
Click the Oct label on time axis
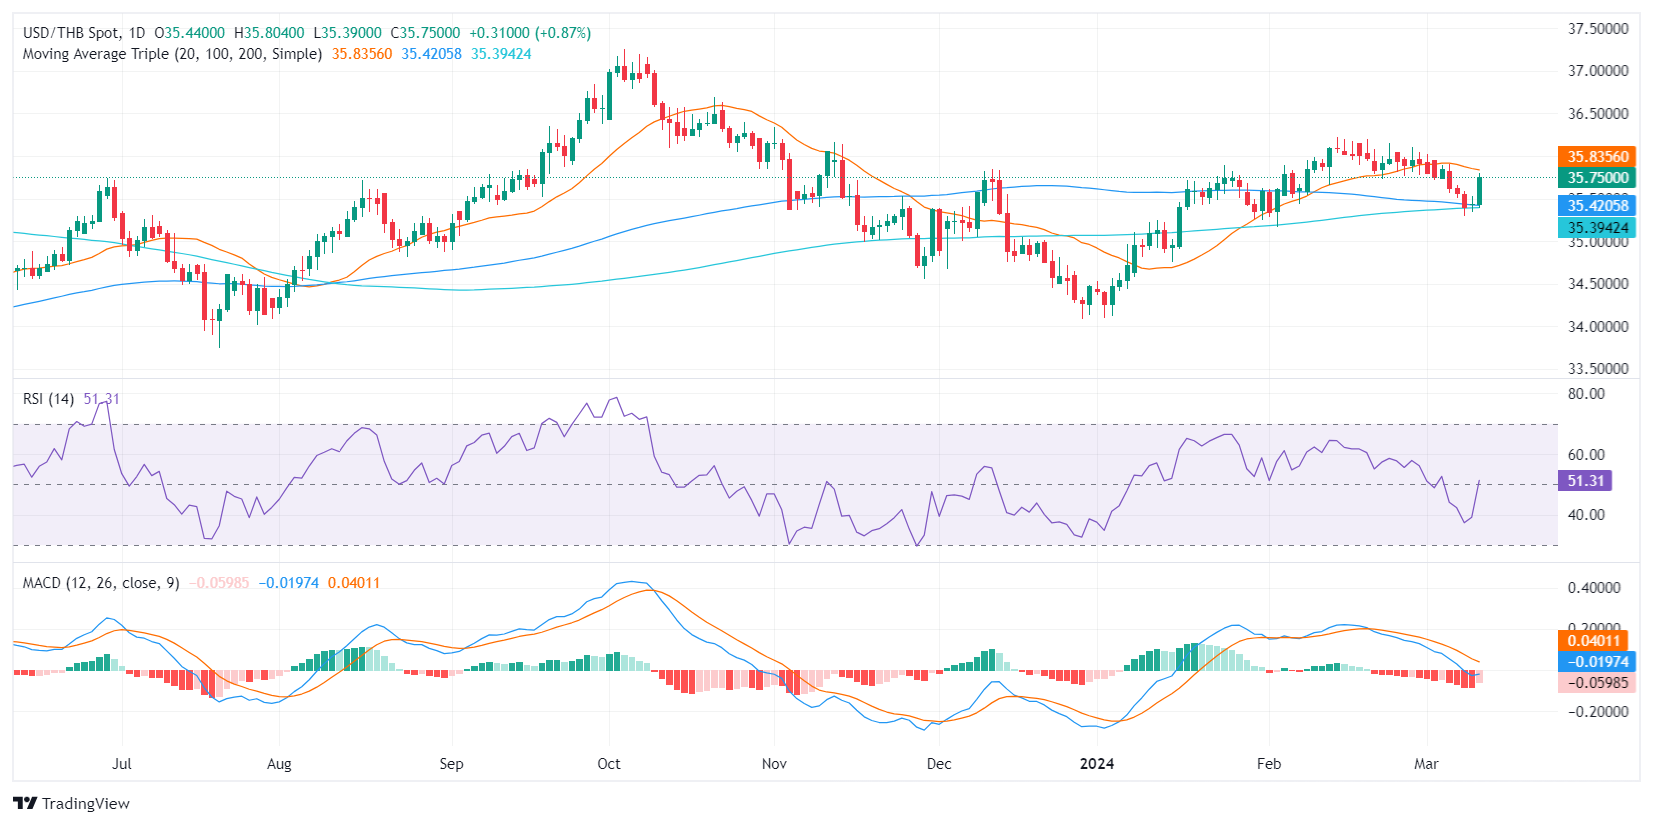(608, 764)
